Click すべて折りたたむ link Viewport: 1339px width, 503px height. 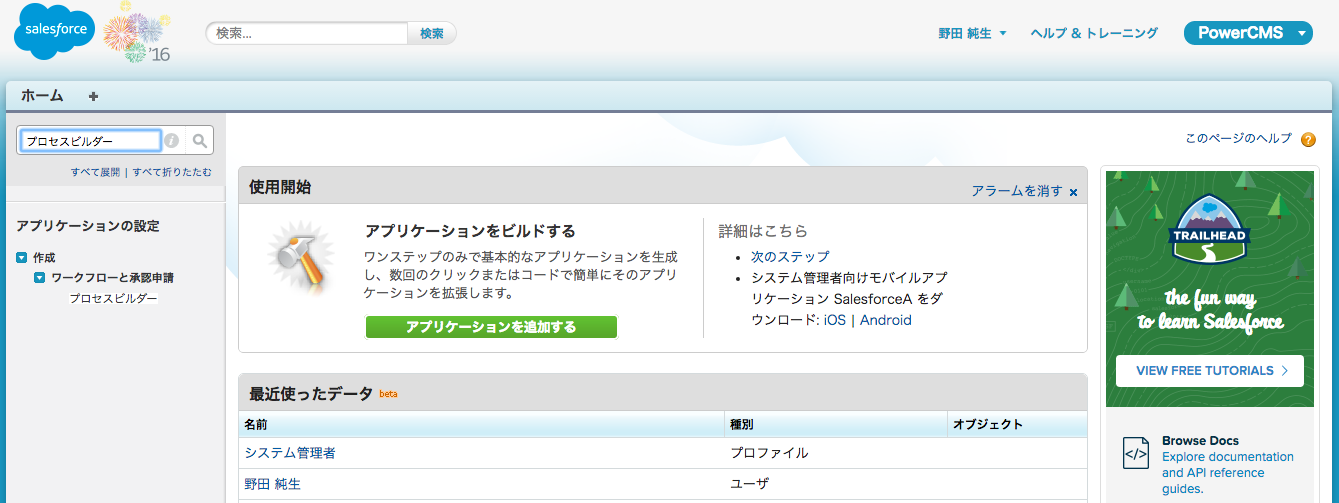coord(172,172)
